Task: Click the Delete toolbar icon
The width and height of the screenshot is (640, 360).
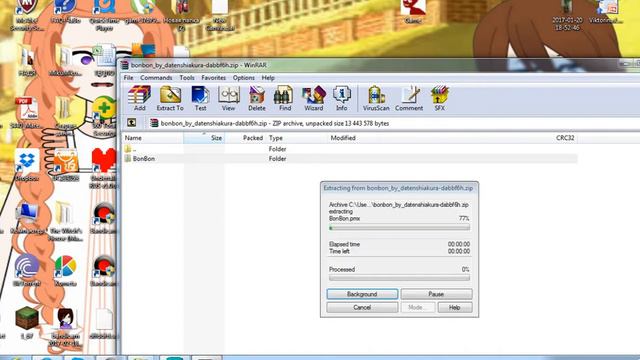Action: (257, 98)
